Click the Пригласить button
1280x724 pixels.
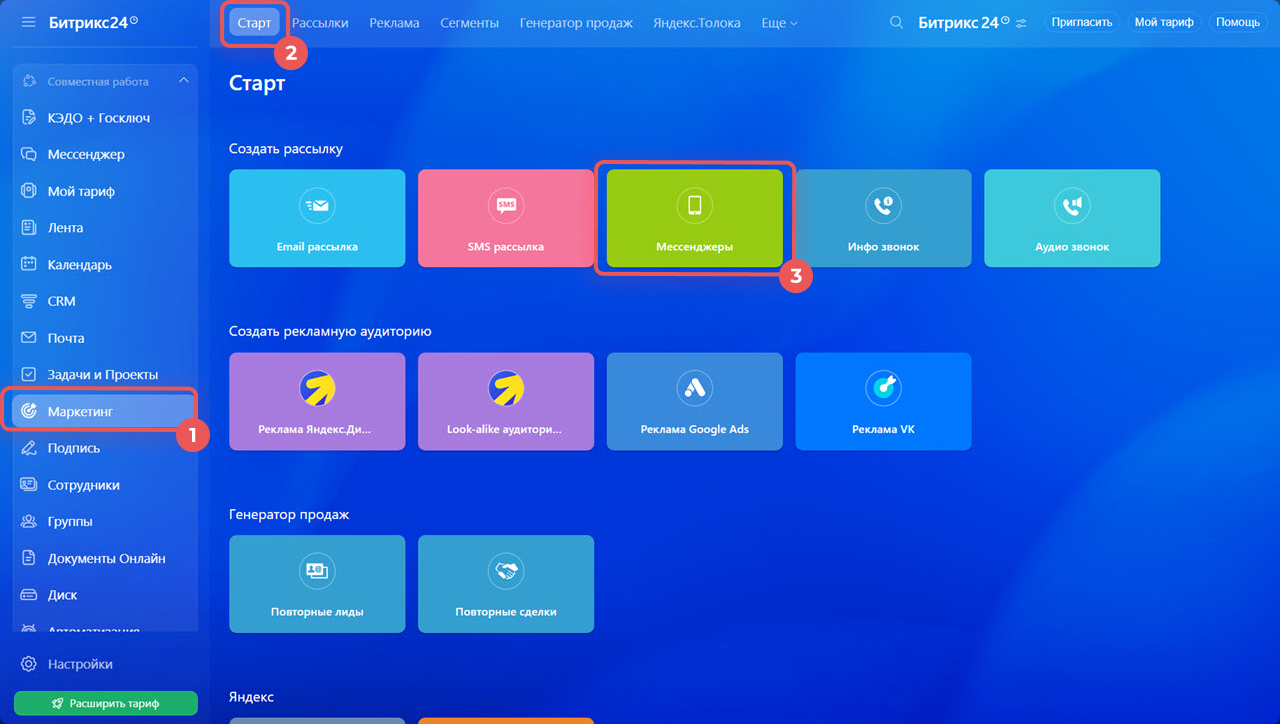coord(1082,22)
